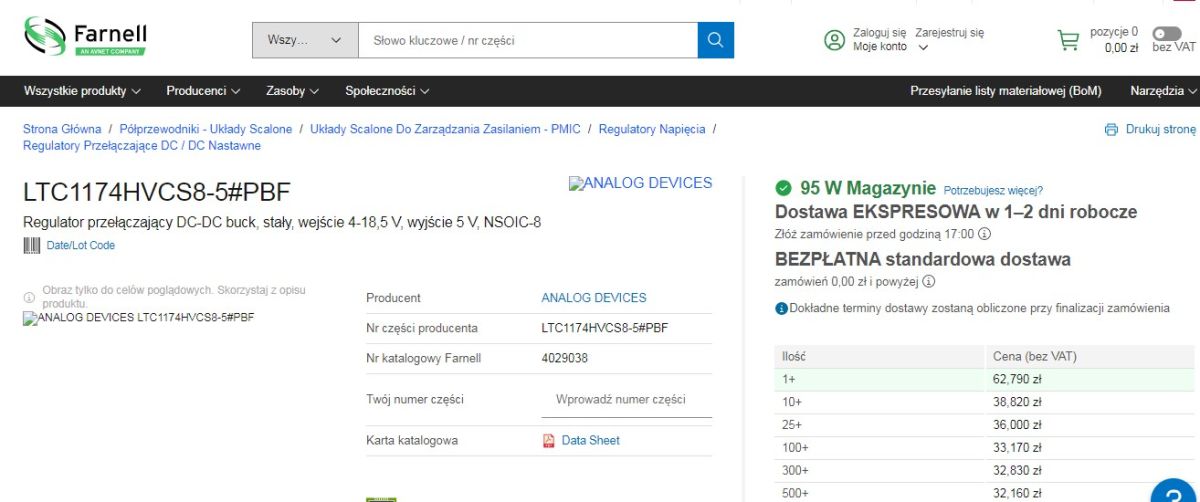This screenshot has width=1200, height=502.
Task: Expand the Moje konto dropdown
Action: click(x=890, y=47)
